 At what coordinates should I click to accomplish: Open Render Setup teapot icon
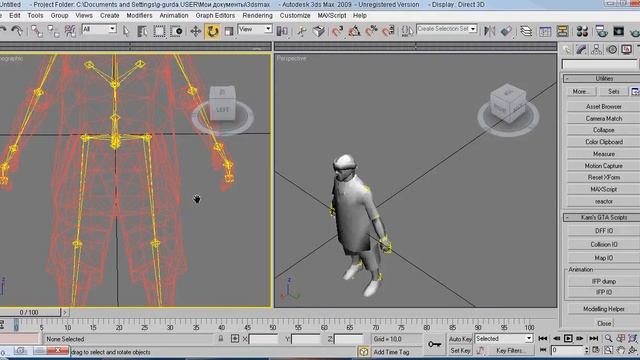click(601, 31)
